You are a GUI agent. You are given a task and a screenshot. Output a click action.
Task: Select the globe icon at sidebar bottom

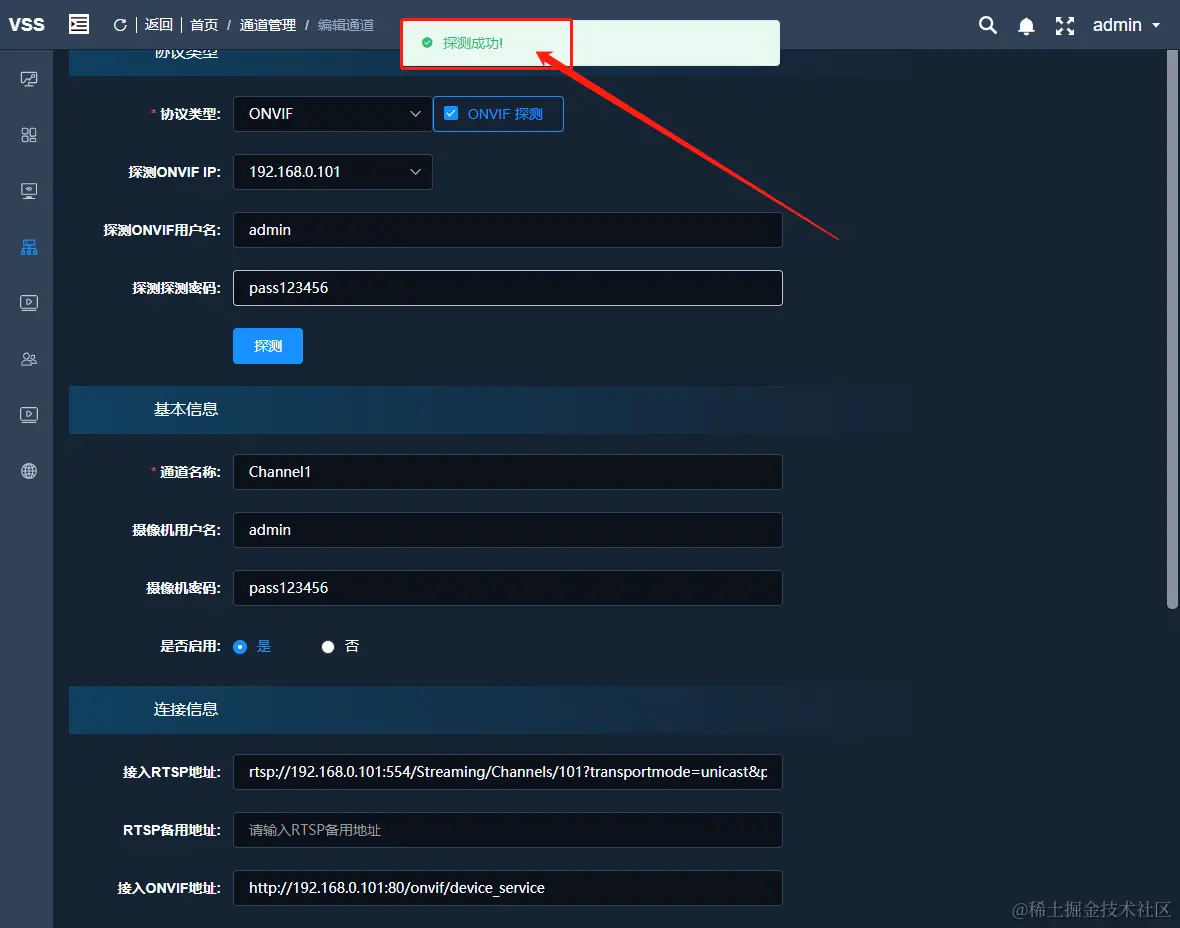coord(27,470)
